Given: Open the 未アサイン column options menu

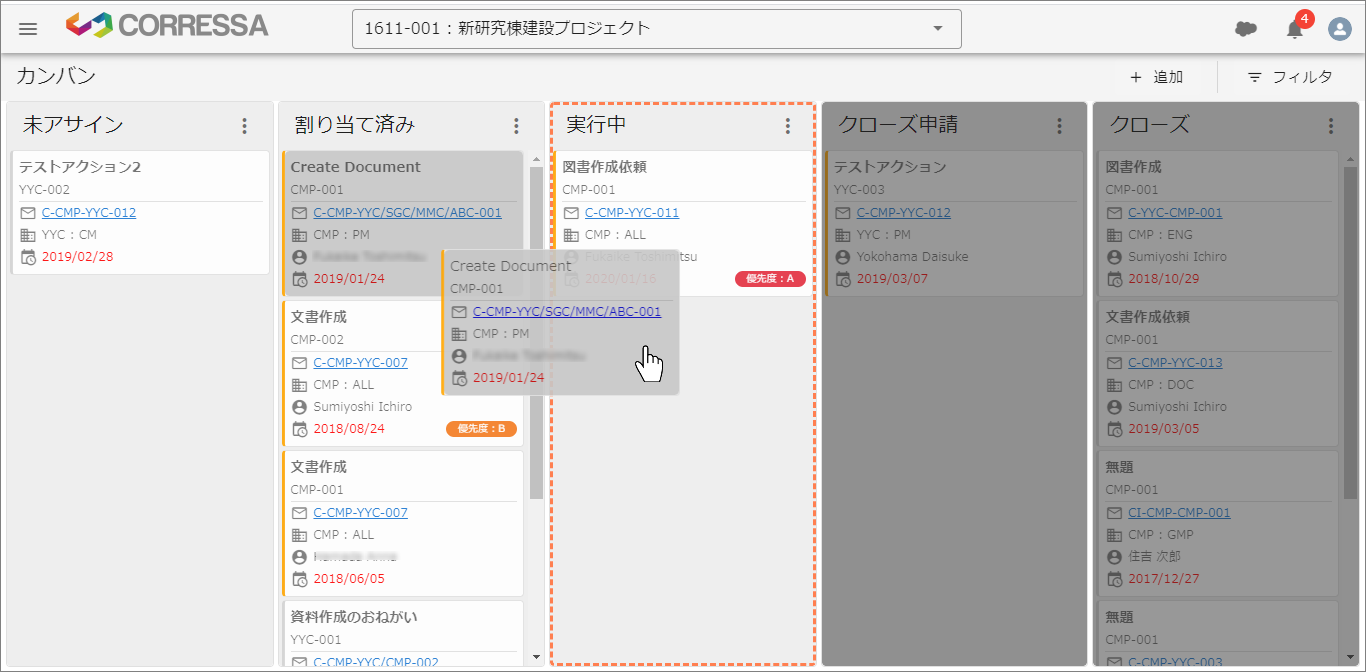Looking at the screenshot, I should 244,125.
